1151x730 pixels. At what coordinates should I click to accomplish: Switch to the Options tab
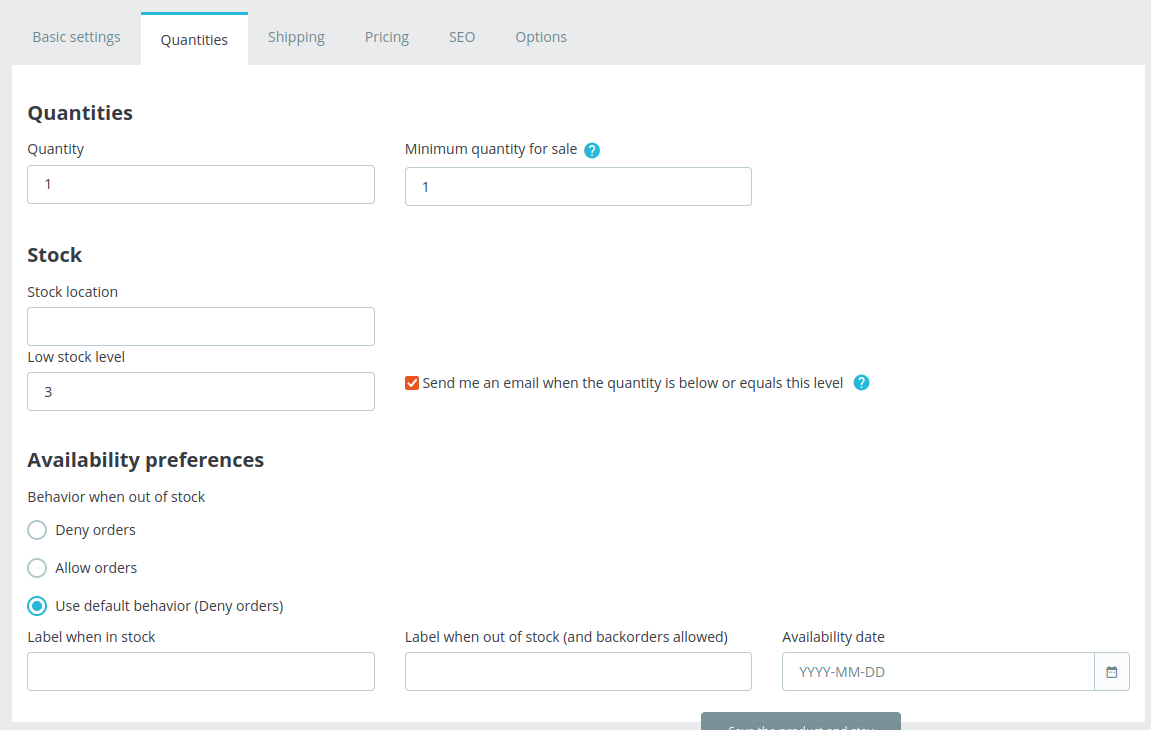(x=540, y=36)
